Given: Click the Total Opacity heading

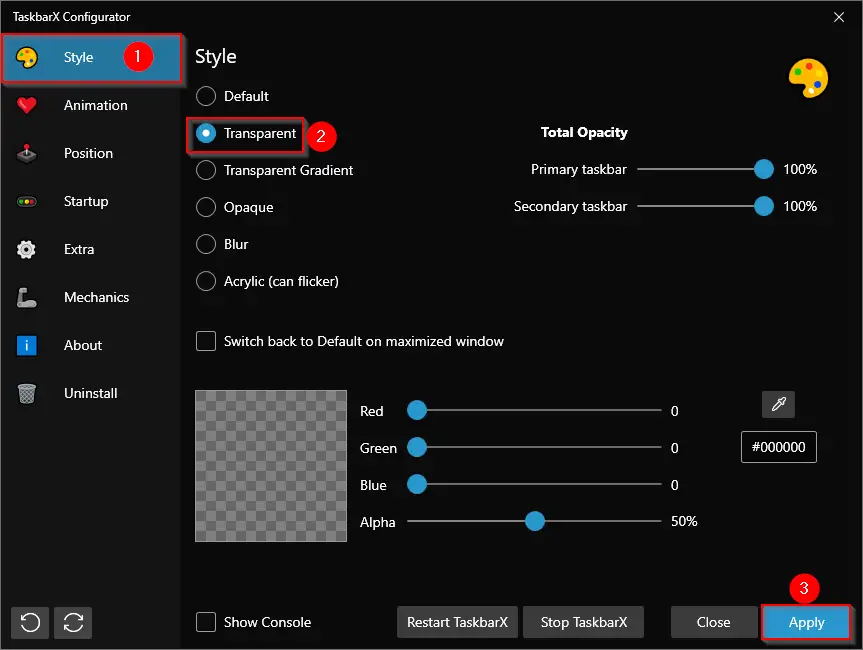Looking at the screenshot, I should 584,132.
